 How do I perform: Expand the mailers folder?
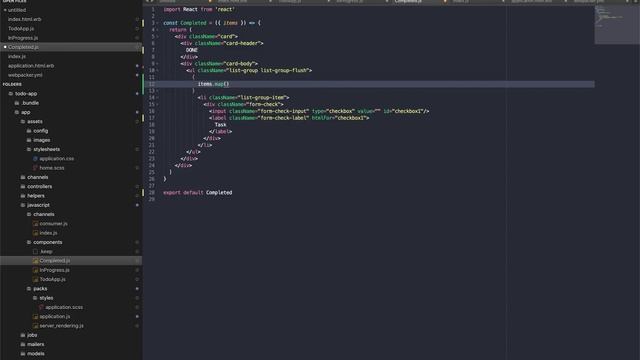tap(23, 344)
